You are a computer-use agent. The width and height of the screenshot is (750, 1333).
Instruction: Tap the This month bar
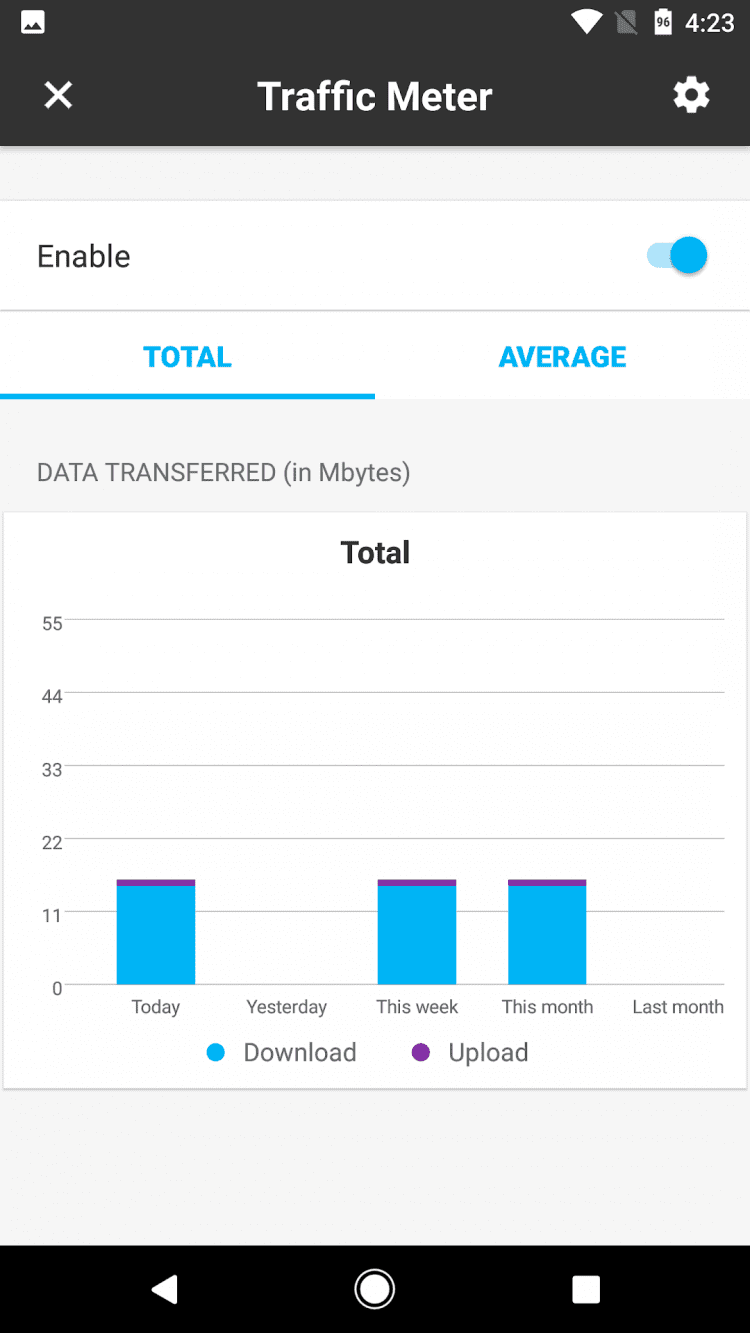(x=547, y=933)
